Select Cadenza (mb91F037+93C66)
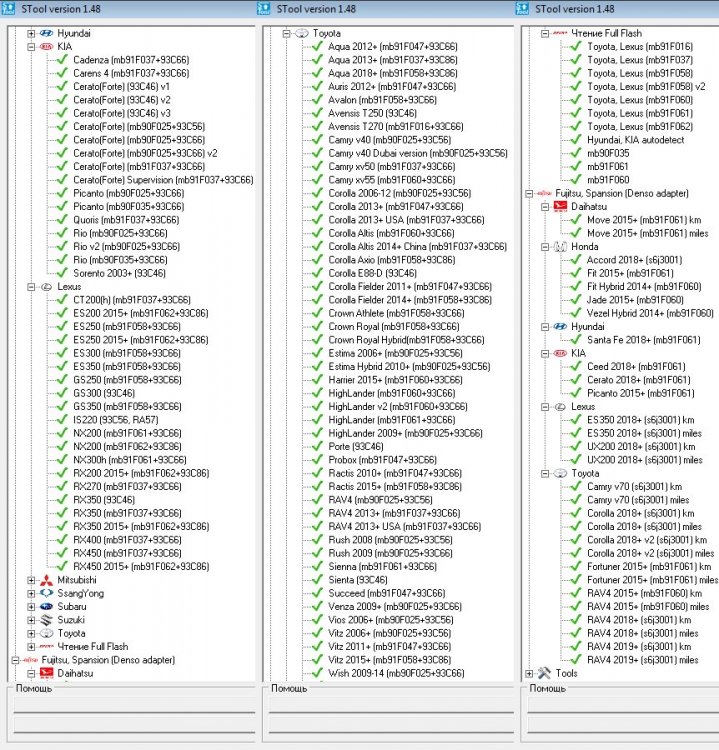 (131, 60)
